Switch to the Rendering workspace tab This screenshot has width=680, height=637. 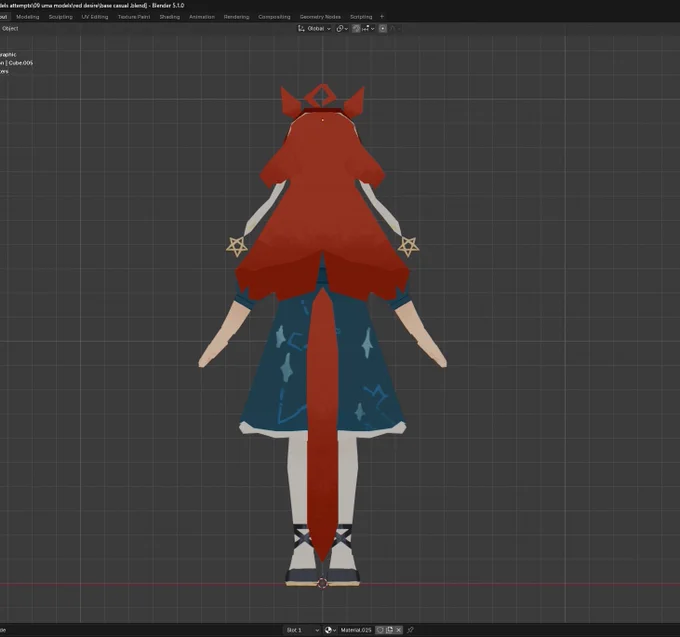[236, 17]
